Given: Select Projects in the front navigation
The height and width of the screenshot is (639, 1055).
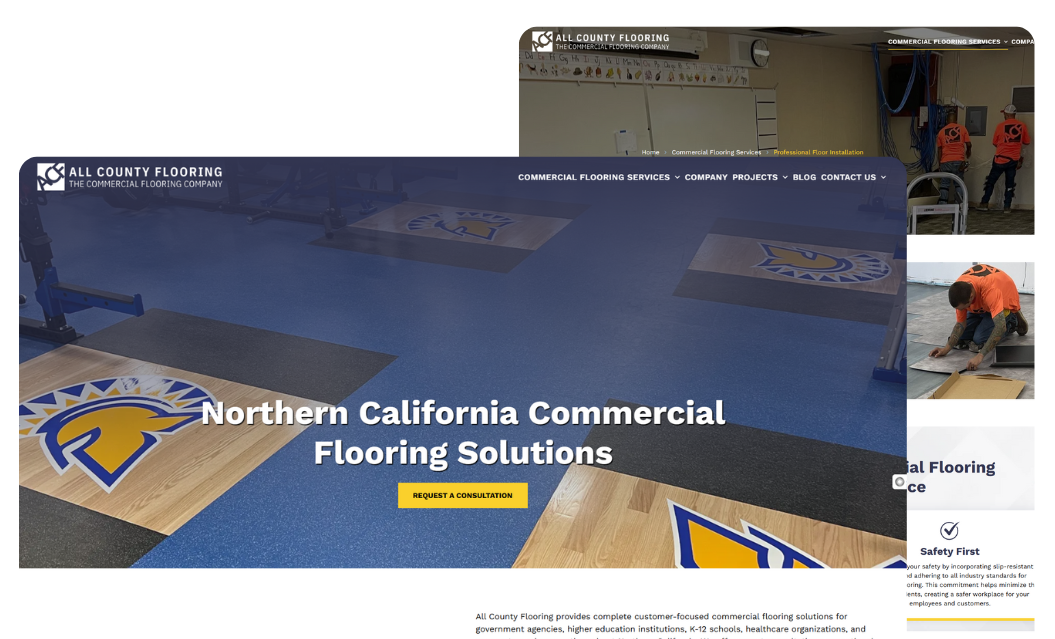Looking at the screenshot, I should pyautogui.click(x=754, y=177).
